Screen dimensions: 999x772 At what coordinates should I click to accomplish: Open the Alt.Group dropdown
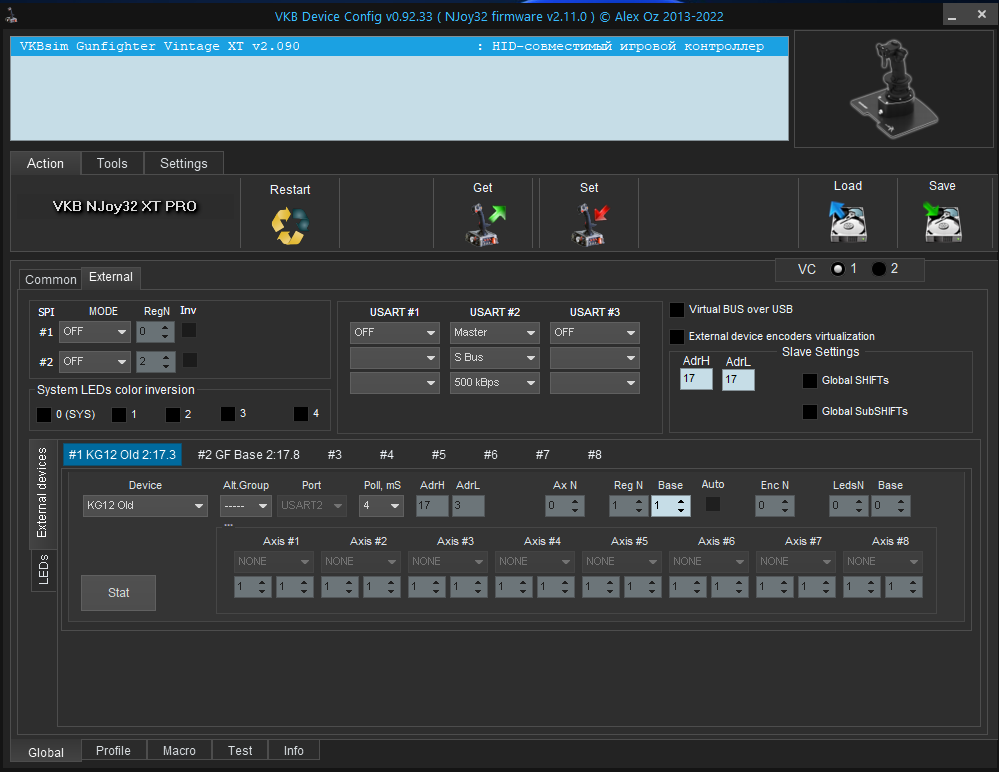coord(246,506)
